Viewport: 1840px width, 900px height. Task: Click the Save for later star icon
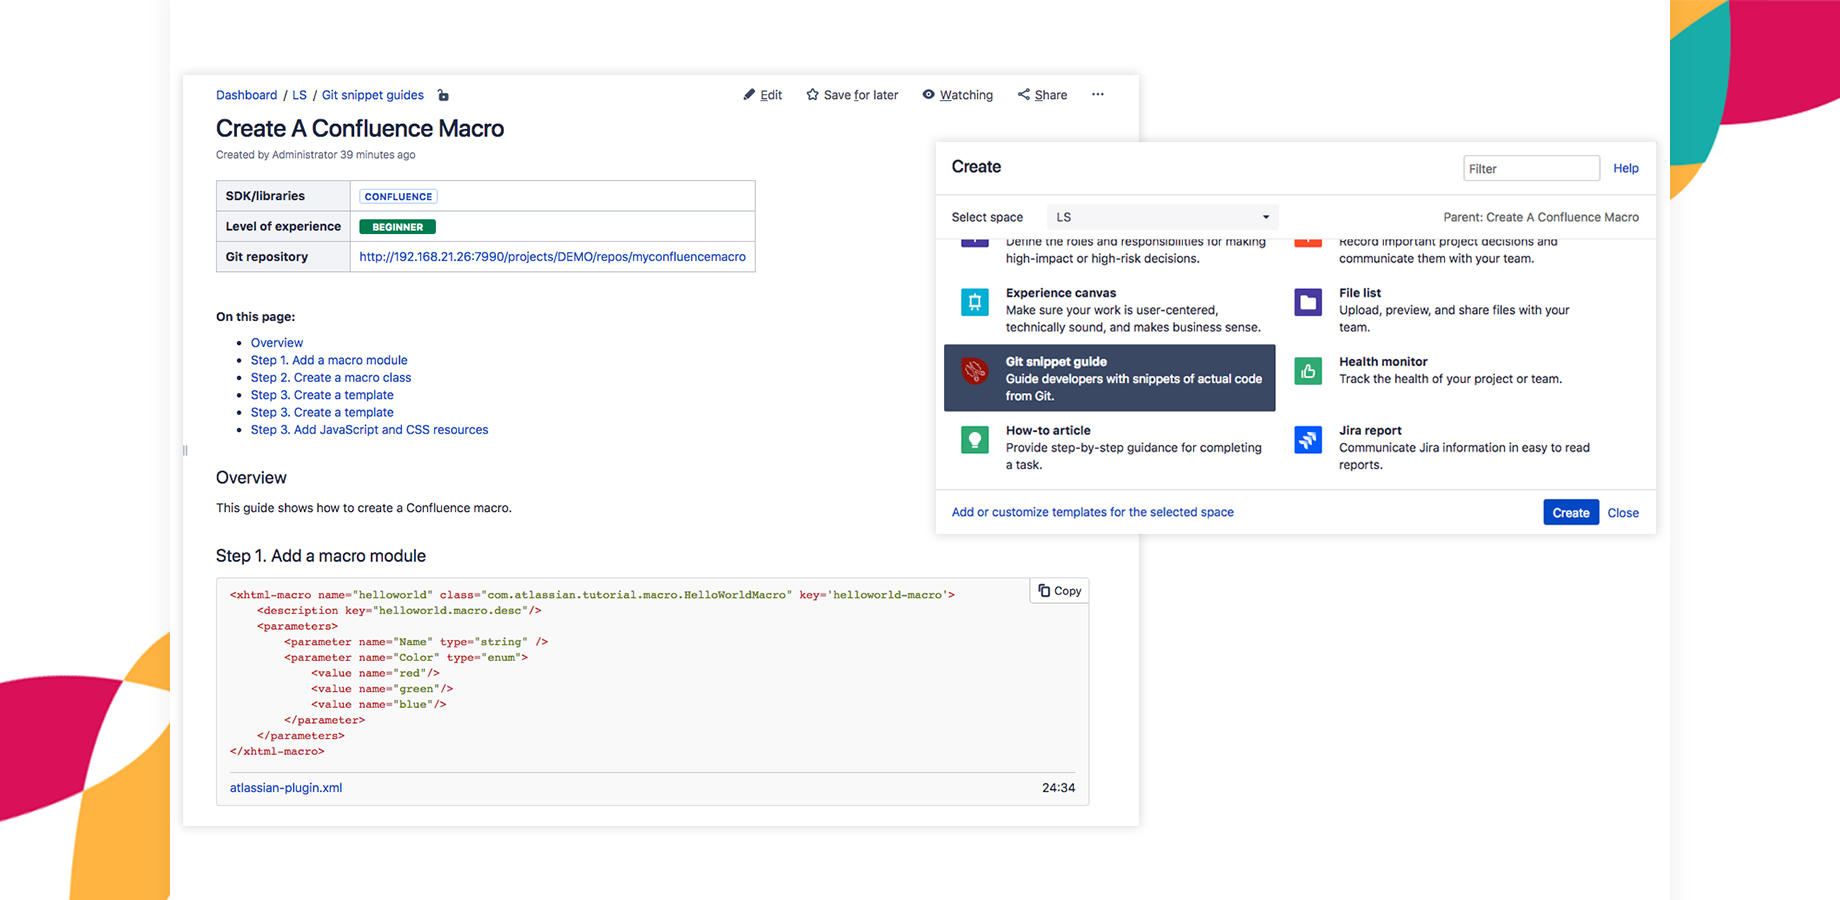813,95
